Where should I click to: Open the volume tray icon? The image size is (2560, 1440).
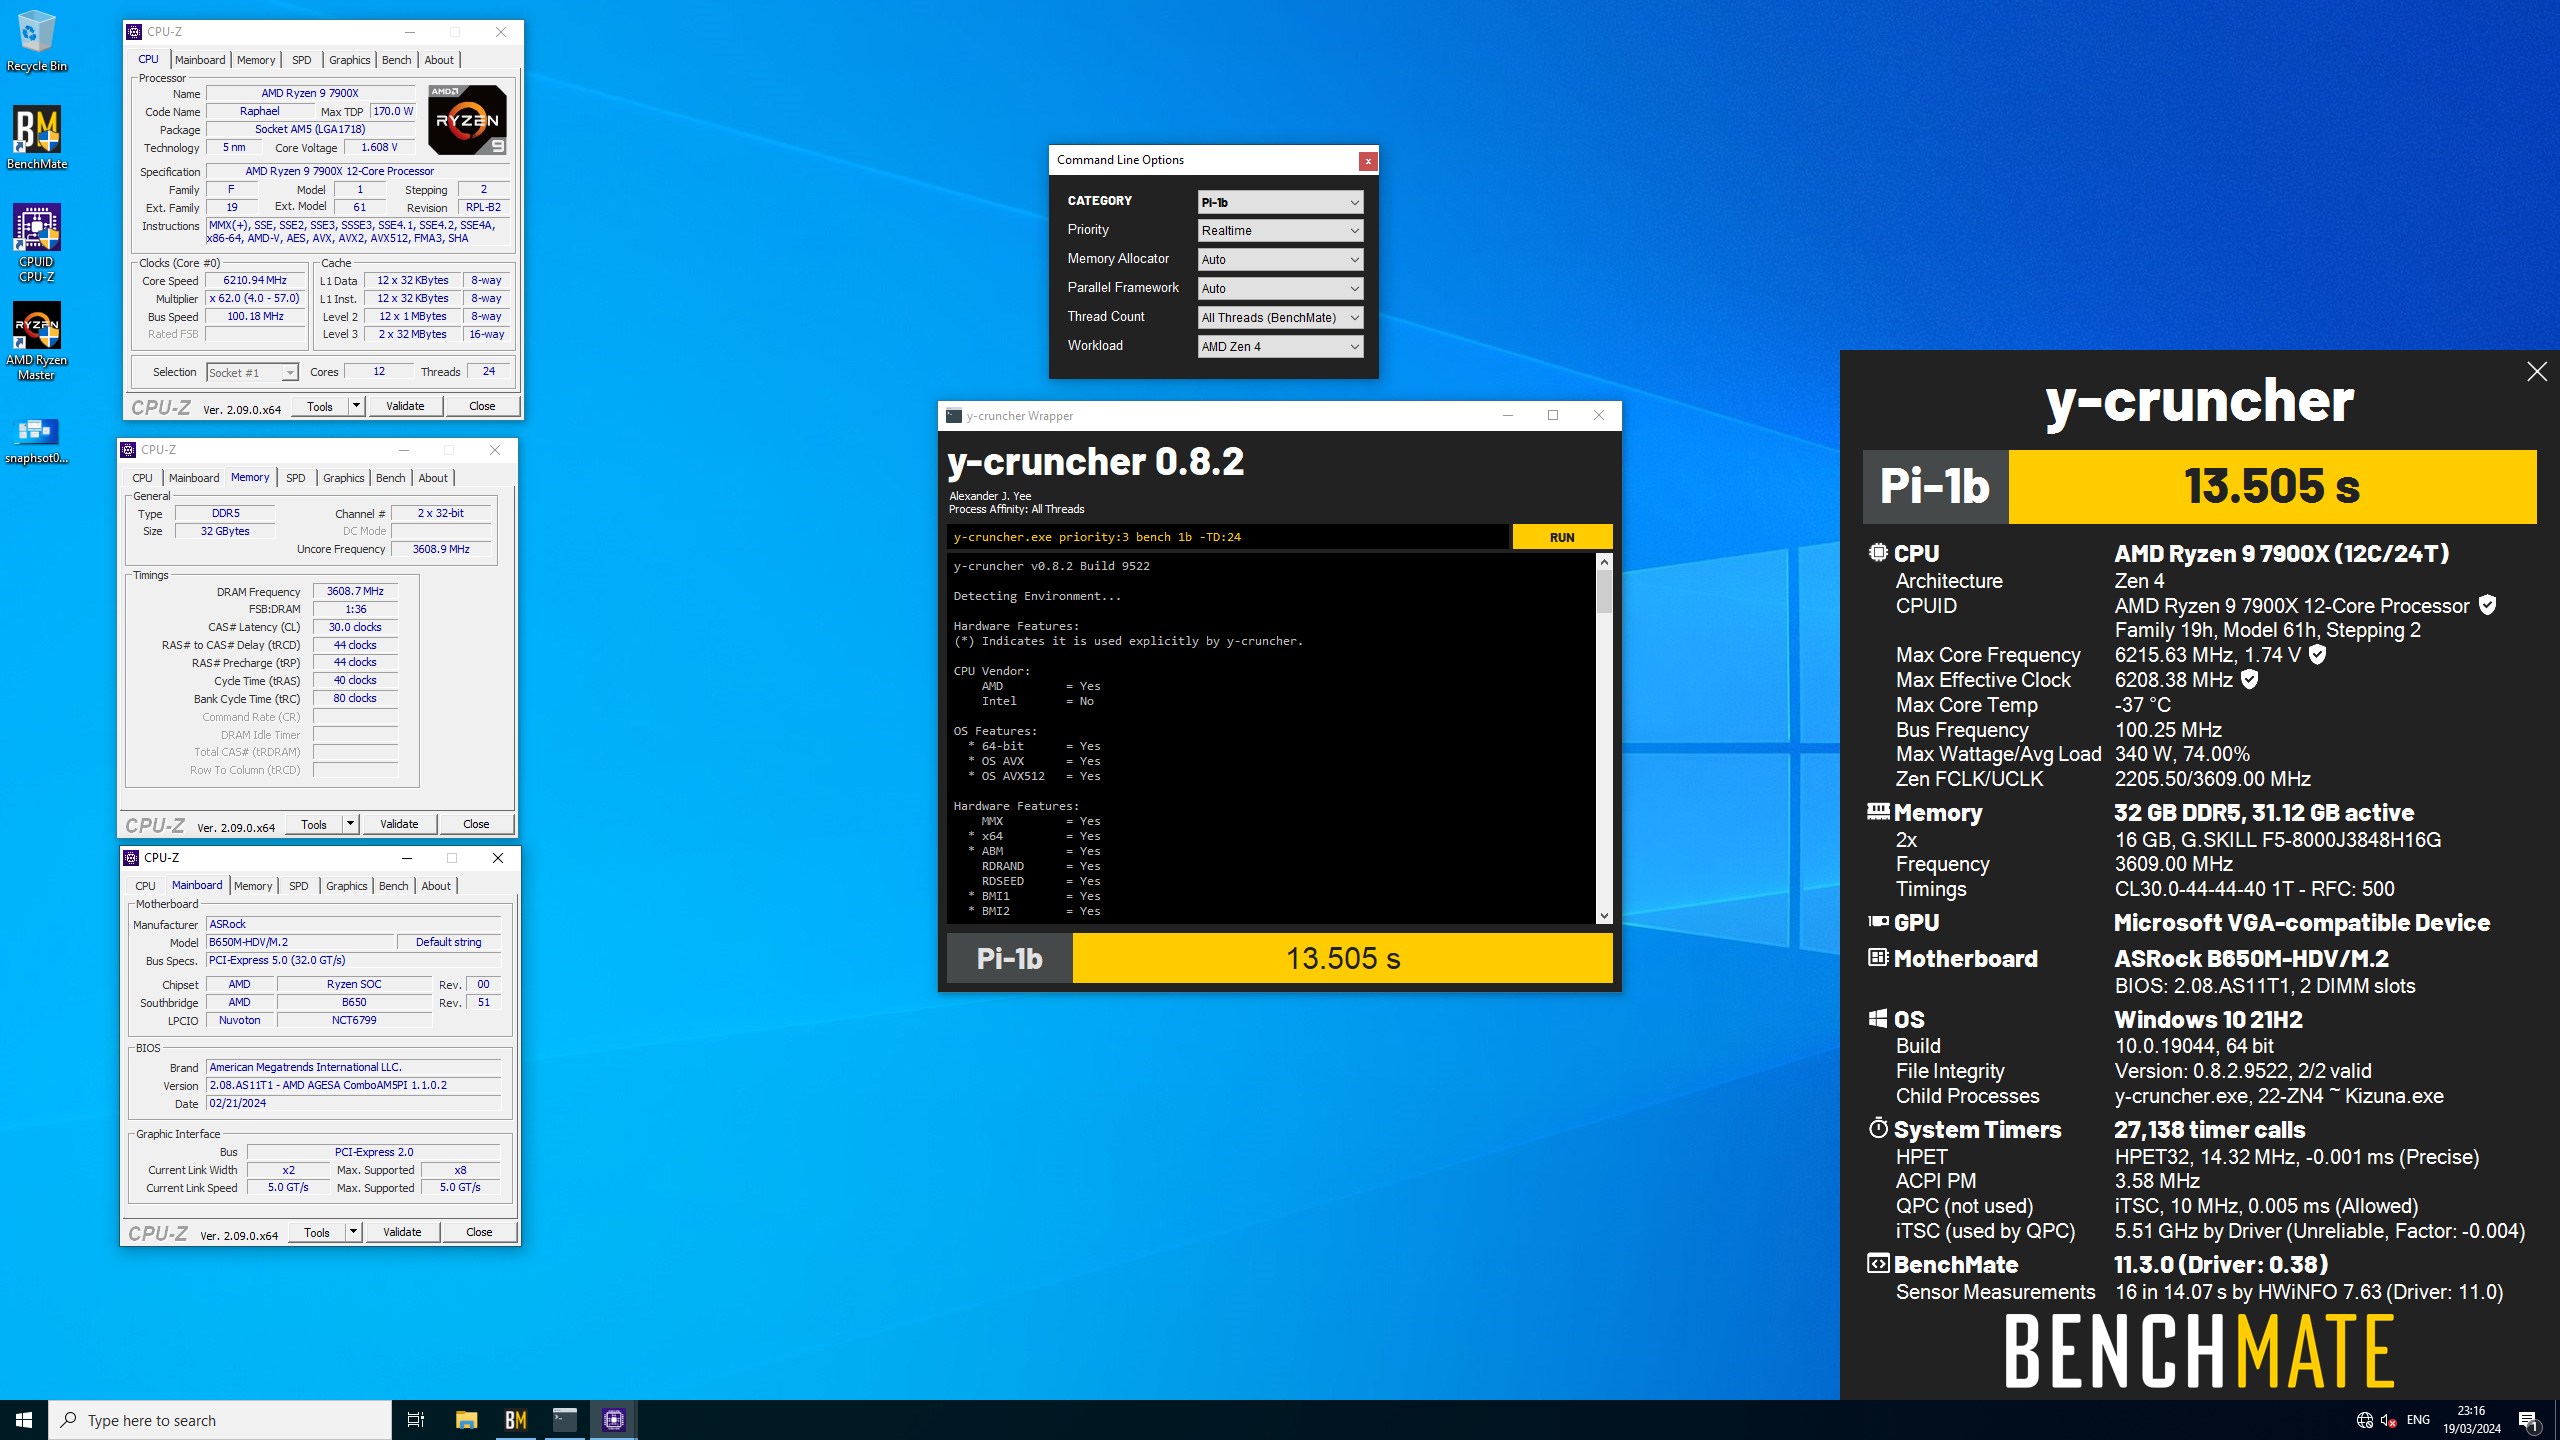click(2389, 1420)
